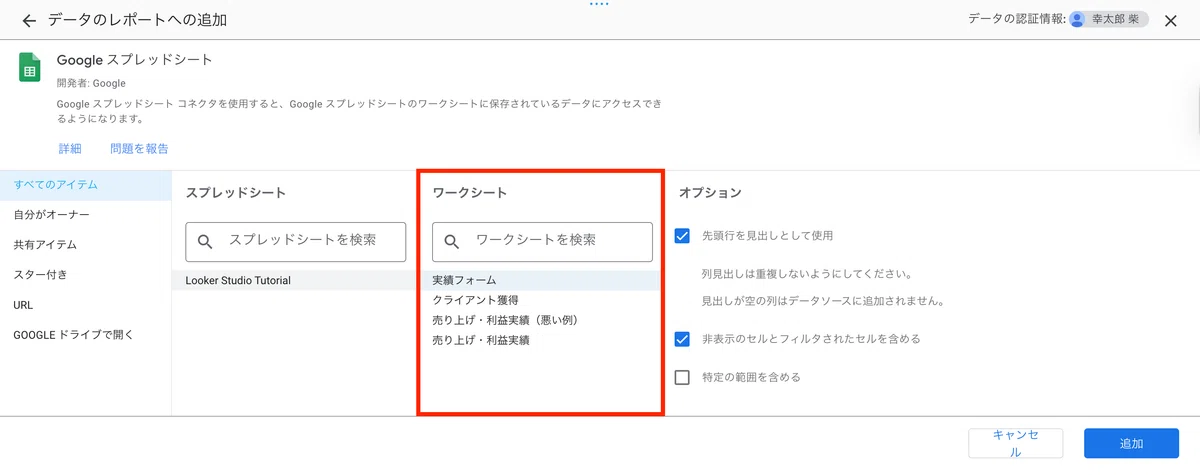
Task: Focus the ワークシートを検索 field
Action: tap(542, 241)
